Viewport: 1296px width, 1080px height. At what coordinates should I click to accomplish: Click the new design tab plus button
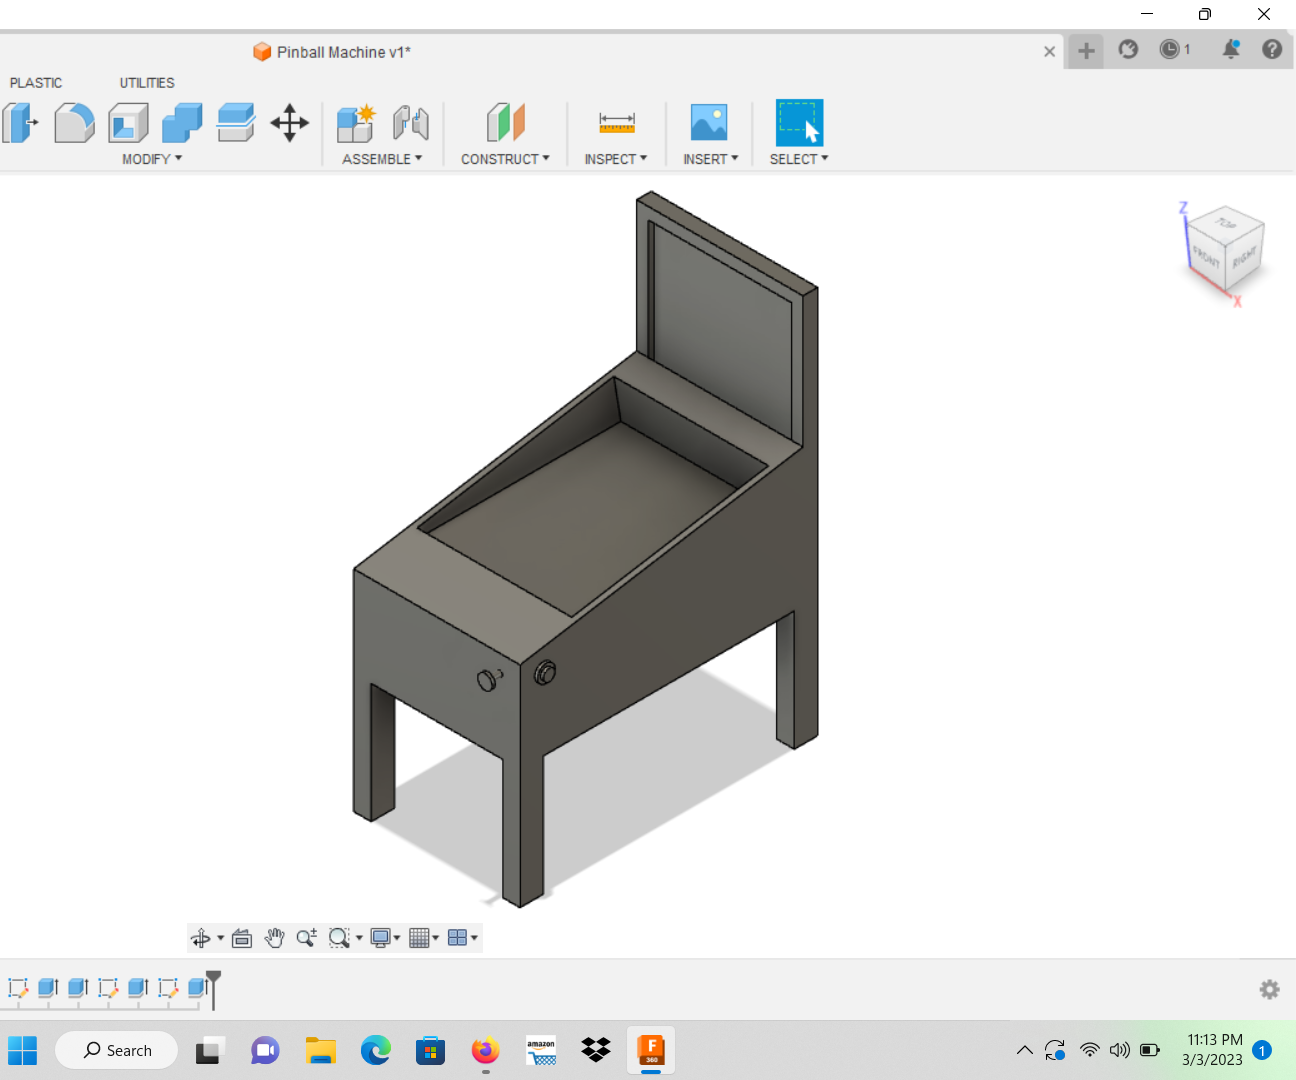coord(1086,51)
